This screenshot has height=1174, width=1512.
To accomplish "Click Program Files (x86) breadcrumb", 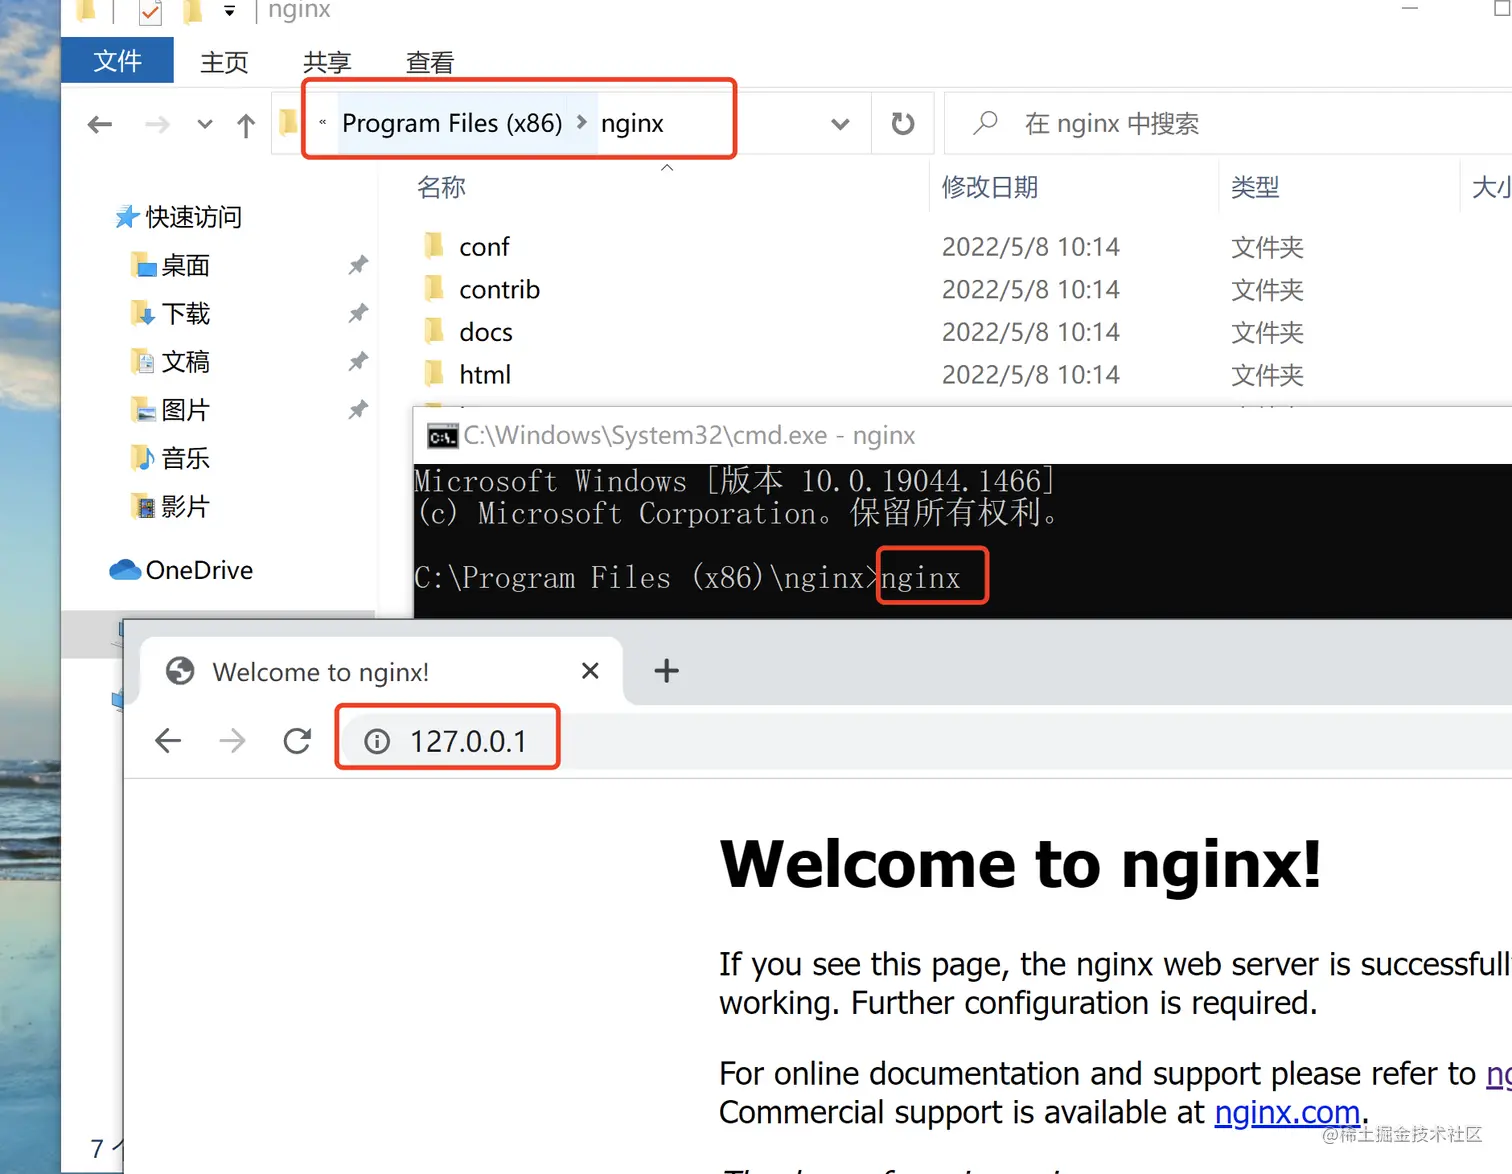I will click(452, 123).
